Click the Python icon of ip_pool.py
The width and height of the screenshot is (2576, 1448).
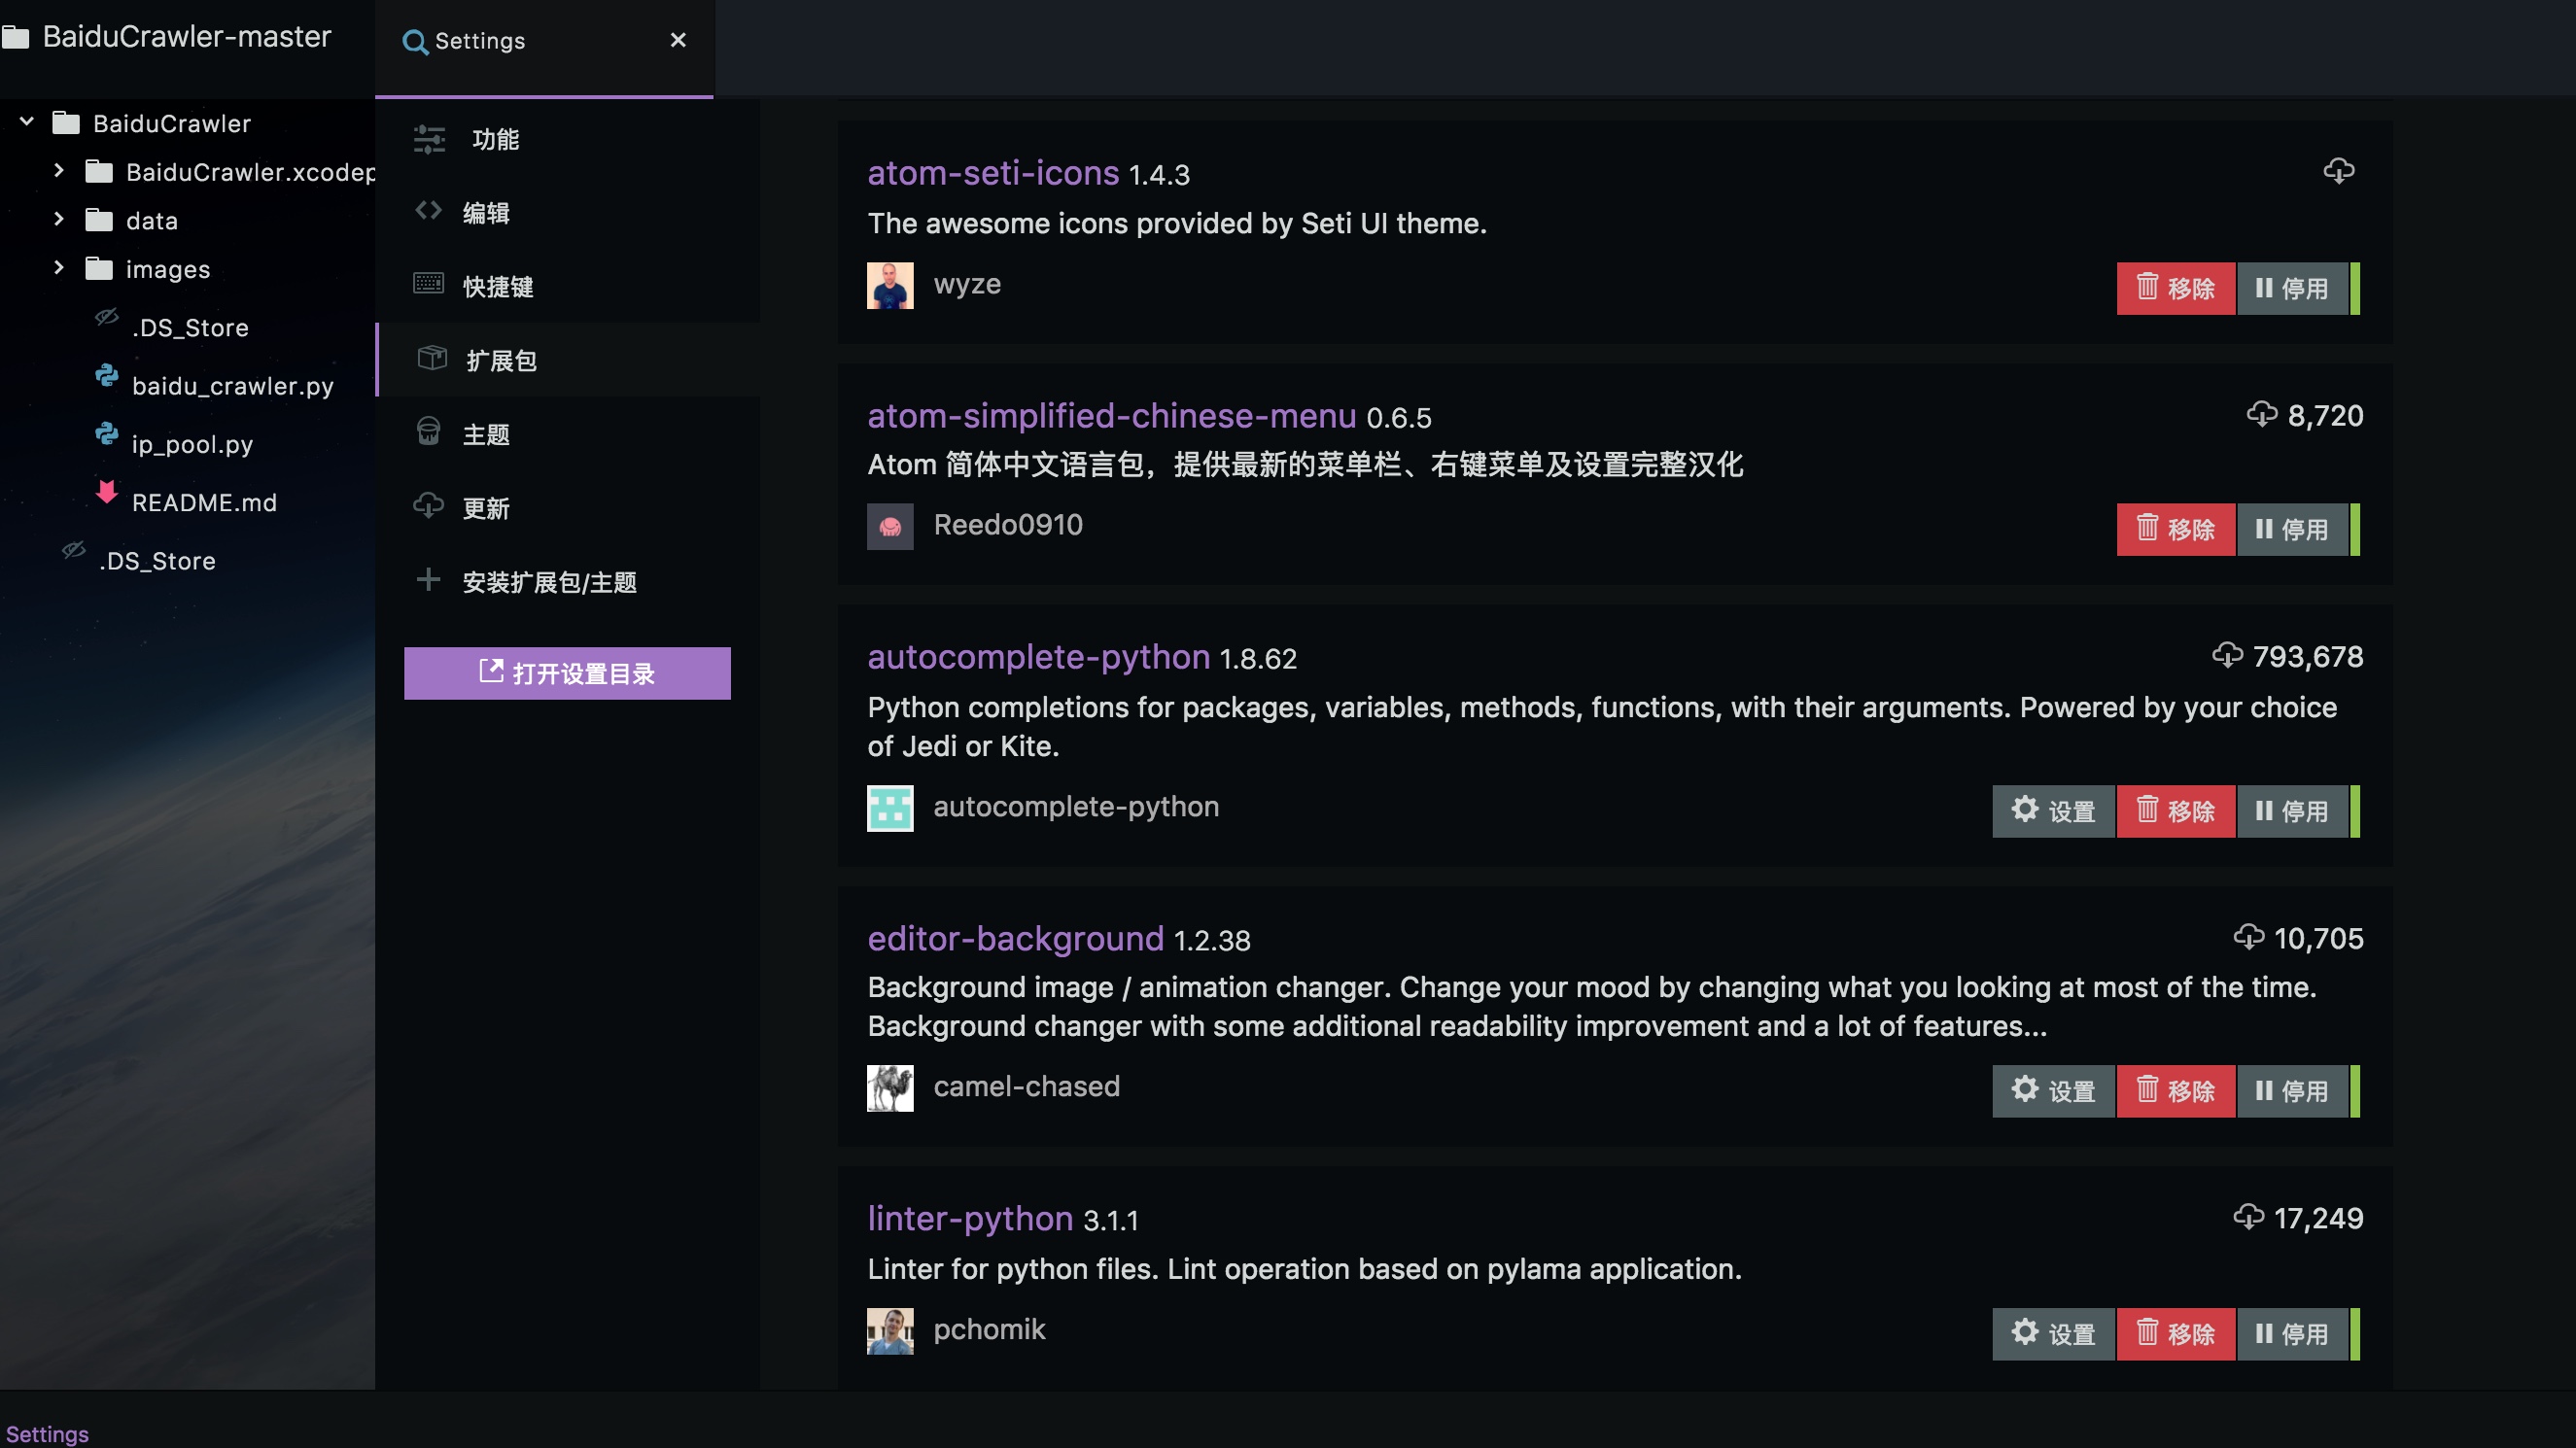107,434
